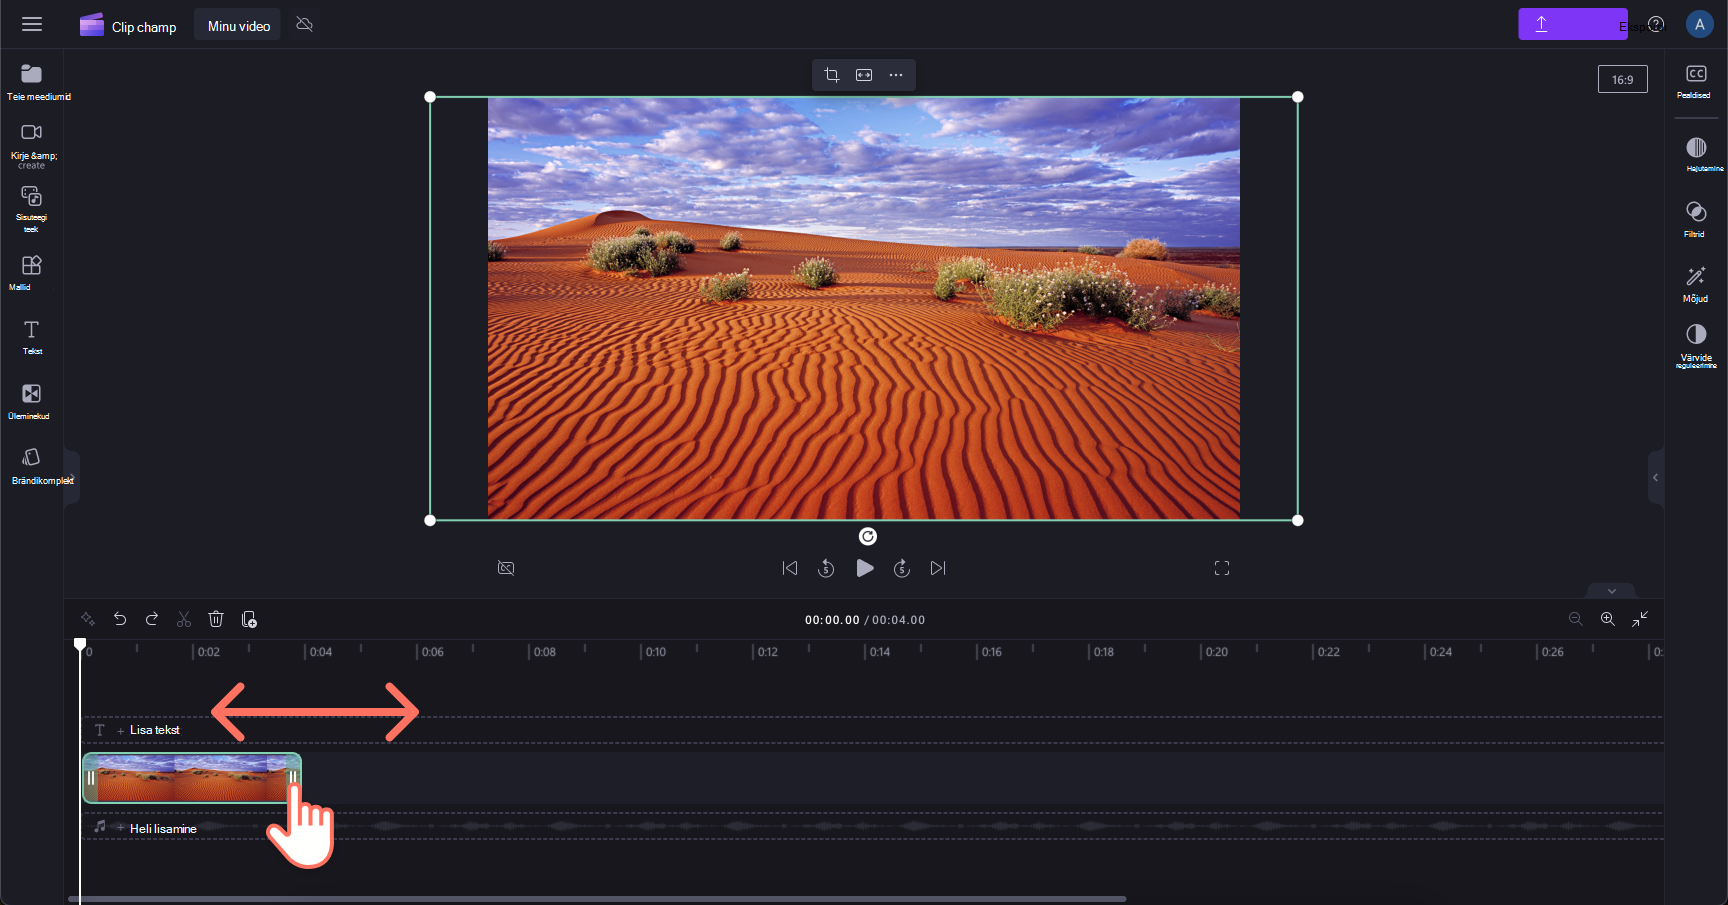Rewind five seconds
The width and height of the screenshot is (1728, 905).
point(826,568)
